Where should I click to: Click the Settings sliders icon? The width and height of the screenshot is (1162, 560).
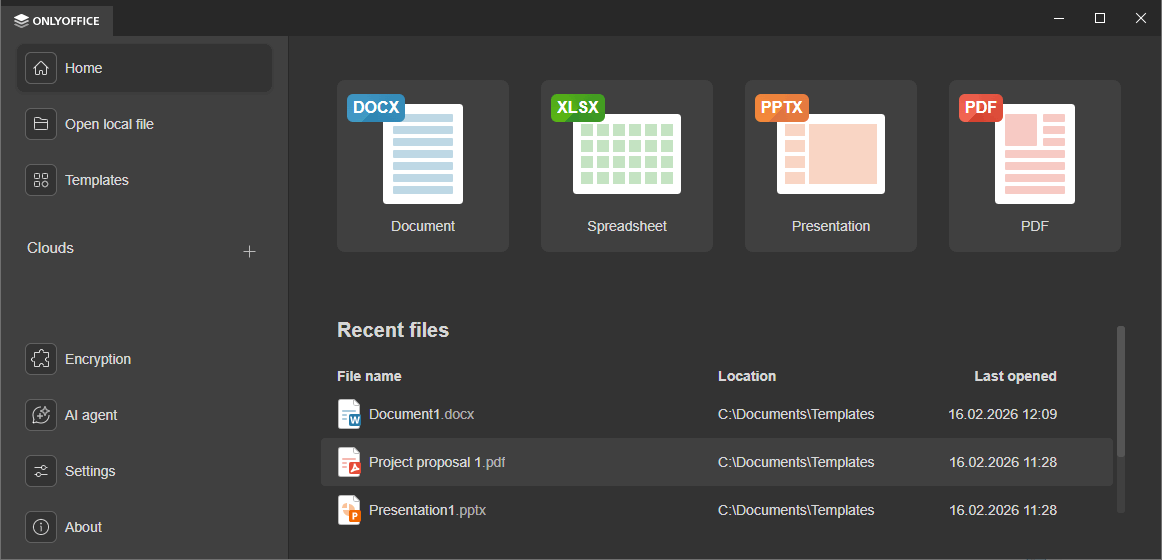pyautogui.click(x=41, y=471)
